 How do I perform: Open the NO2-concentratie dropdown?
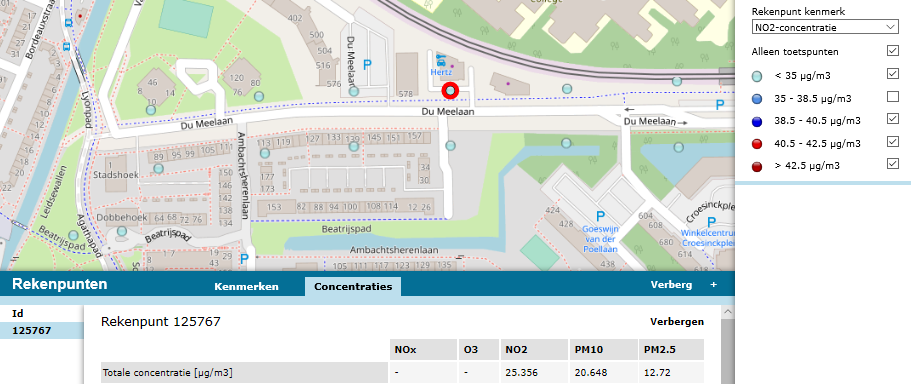coord(824,27)
